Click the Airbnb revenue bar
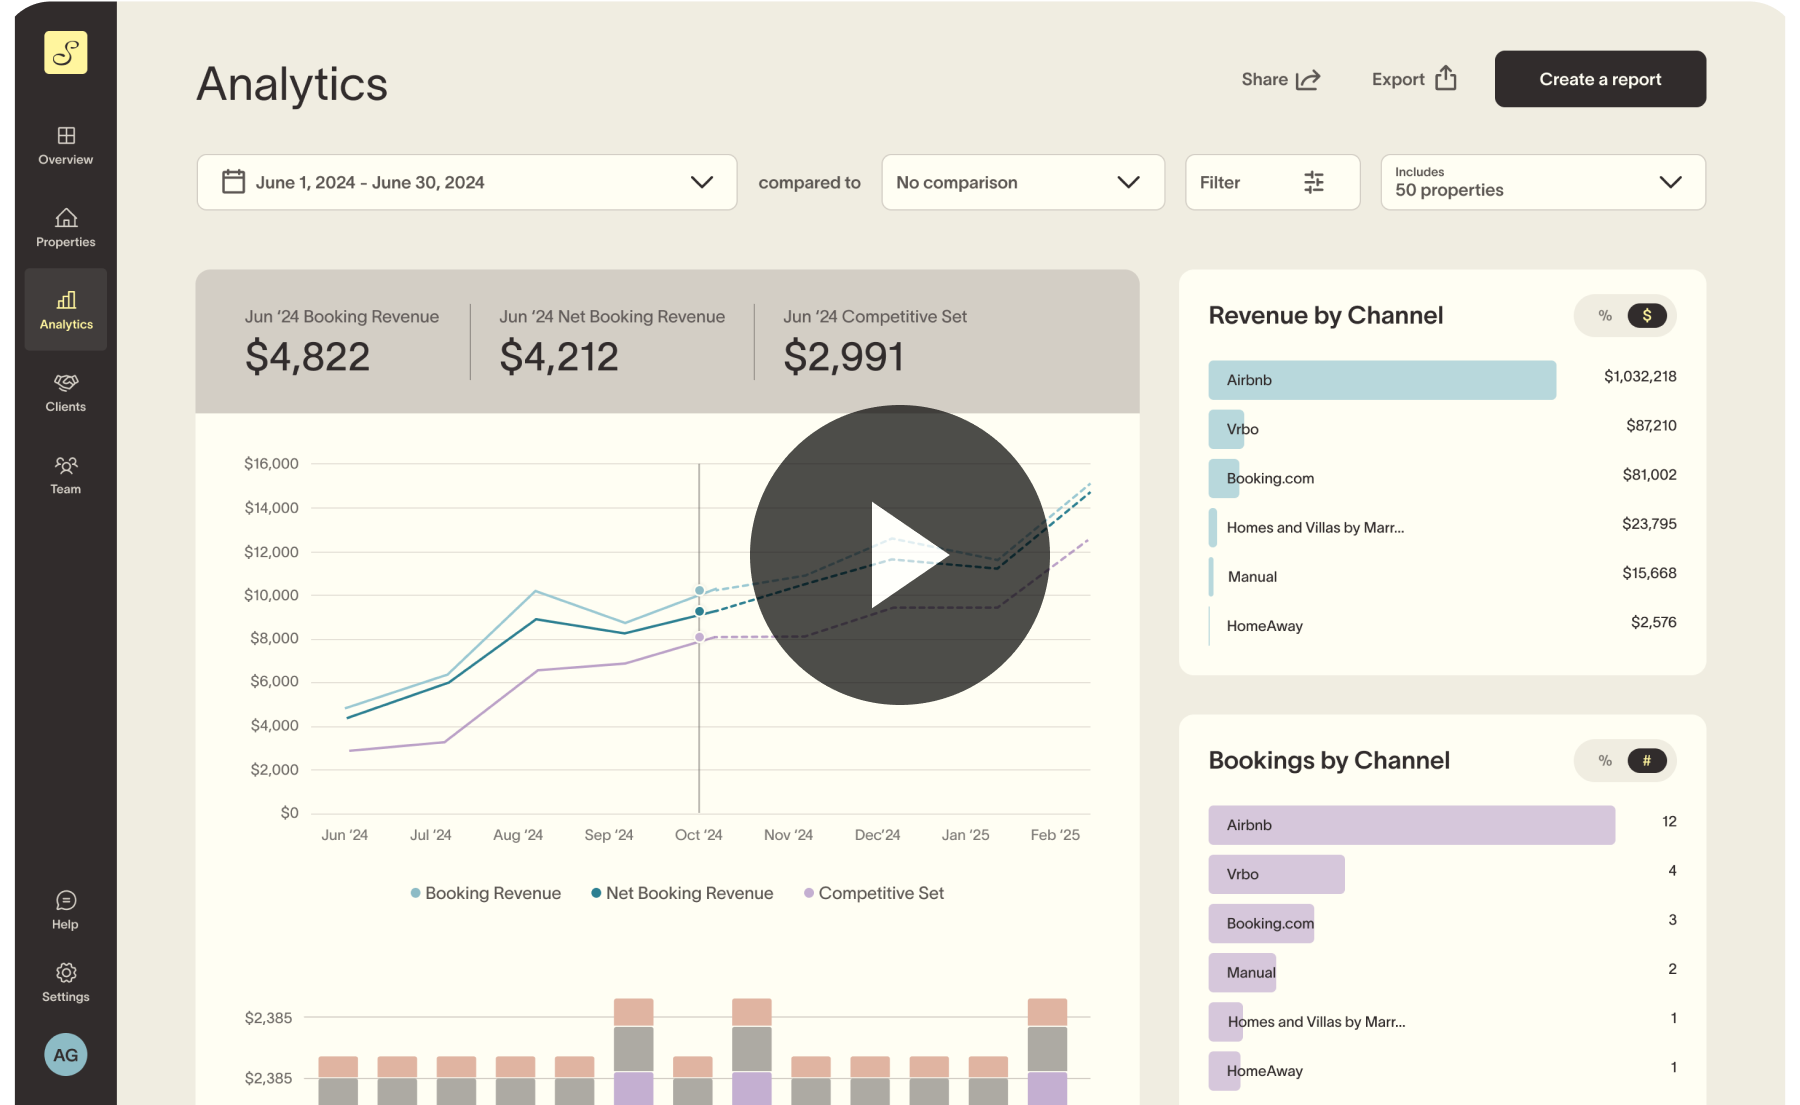This screenshot has width=1800, height=1105. [x=1381, y=380]
